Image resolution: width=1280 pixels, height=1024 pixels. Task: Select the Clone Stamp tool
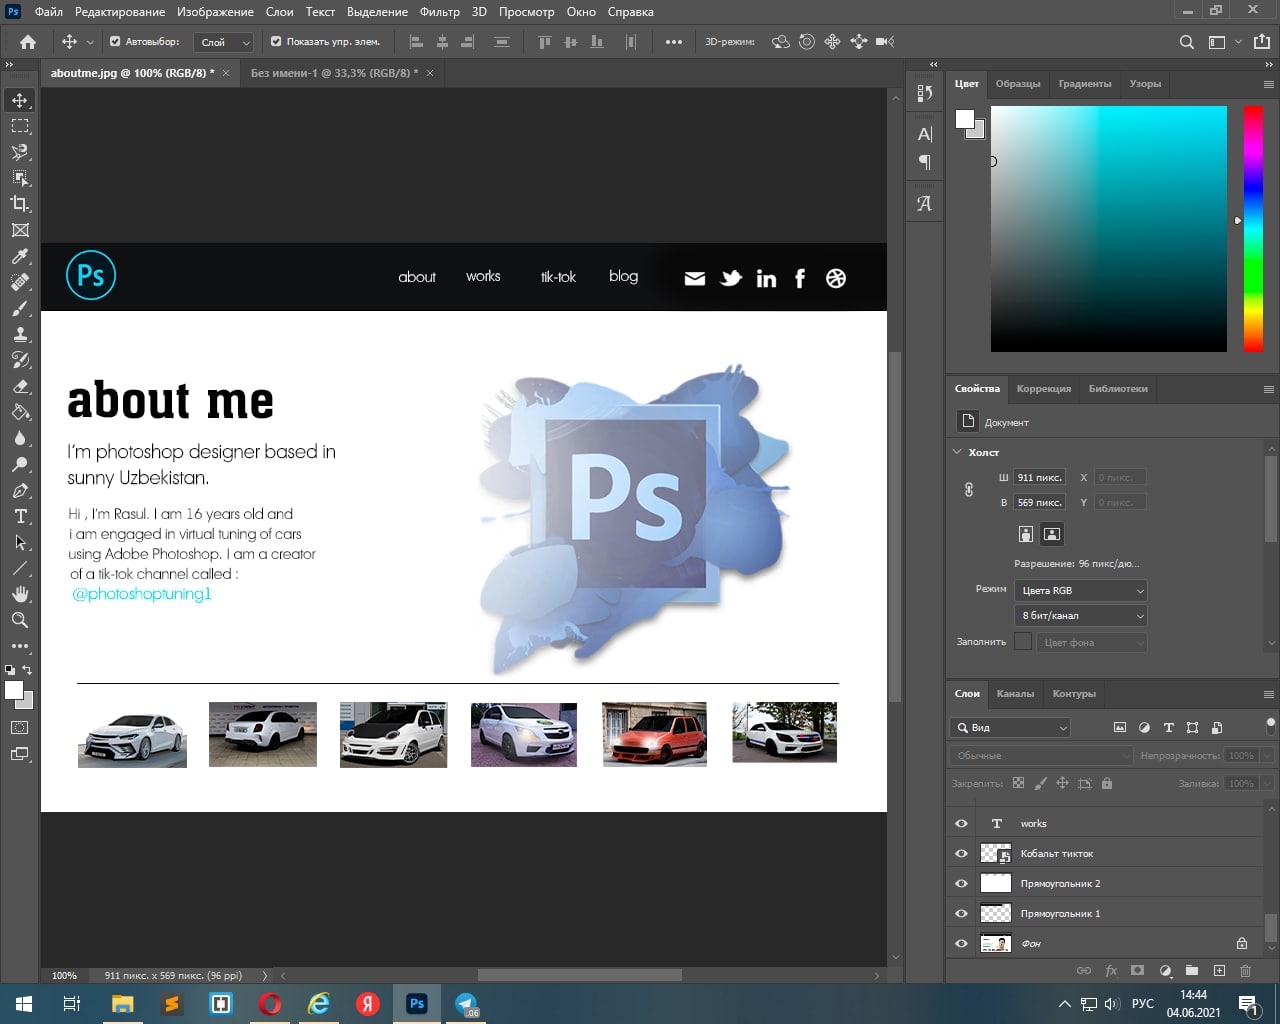(20, 334)
